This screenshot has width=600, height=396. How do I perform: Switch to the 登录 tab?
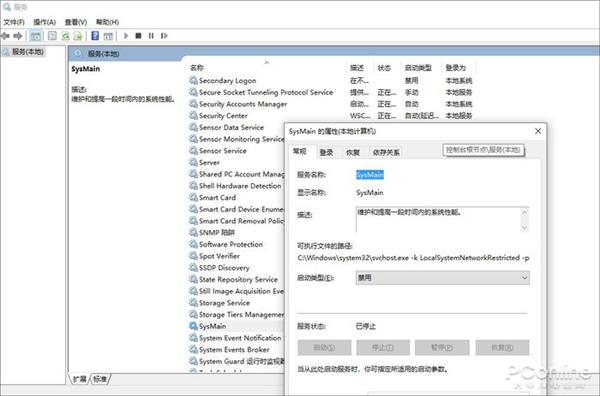click(326, 152)
